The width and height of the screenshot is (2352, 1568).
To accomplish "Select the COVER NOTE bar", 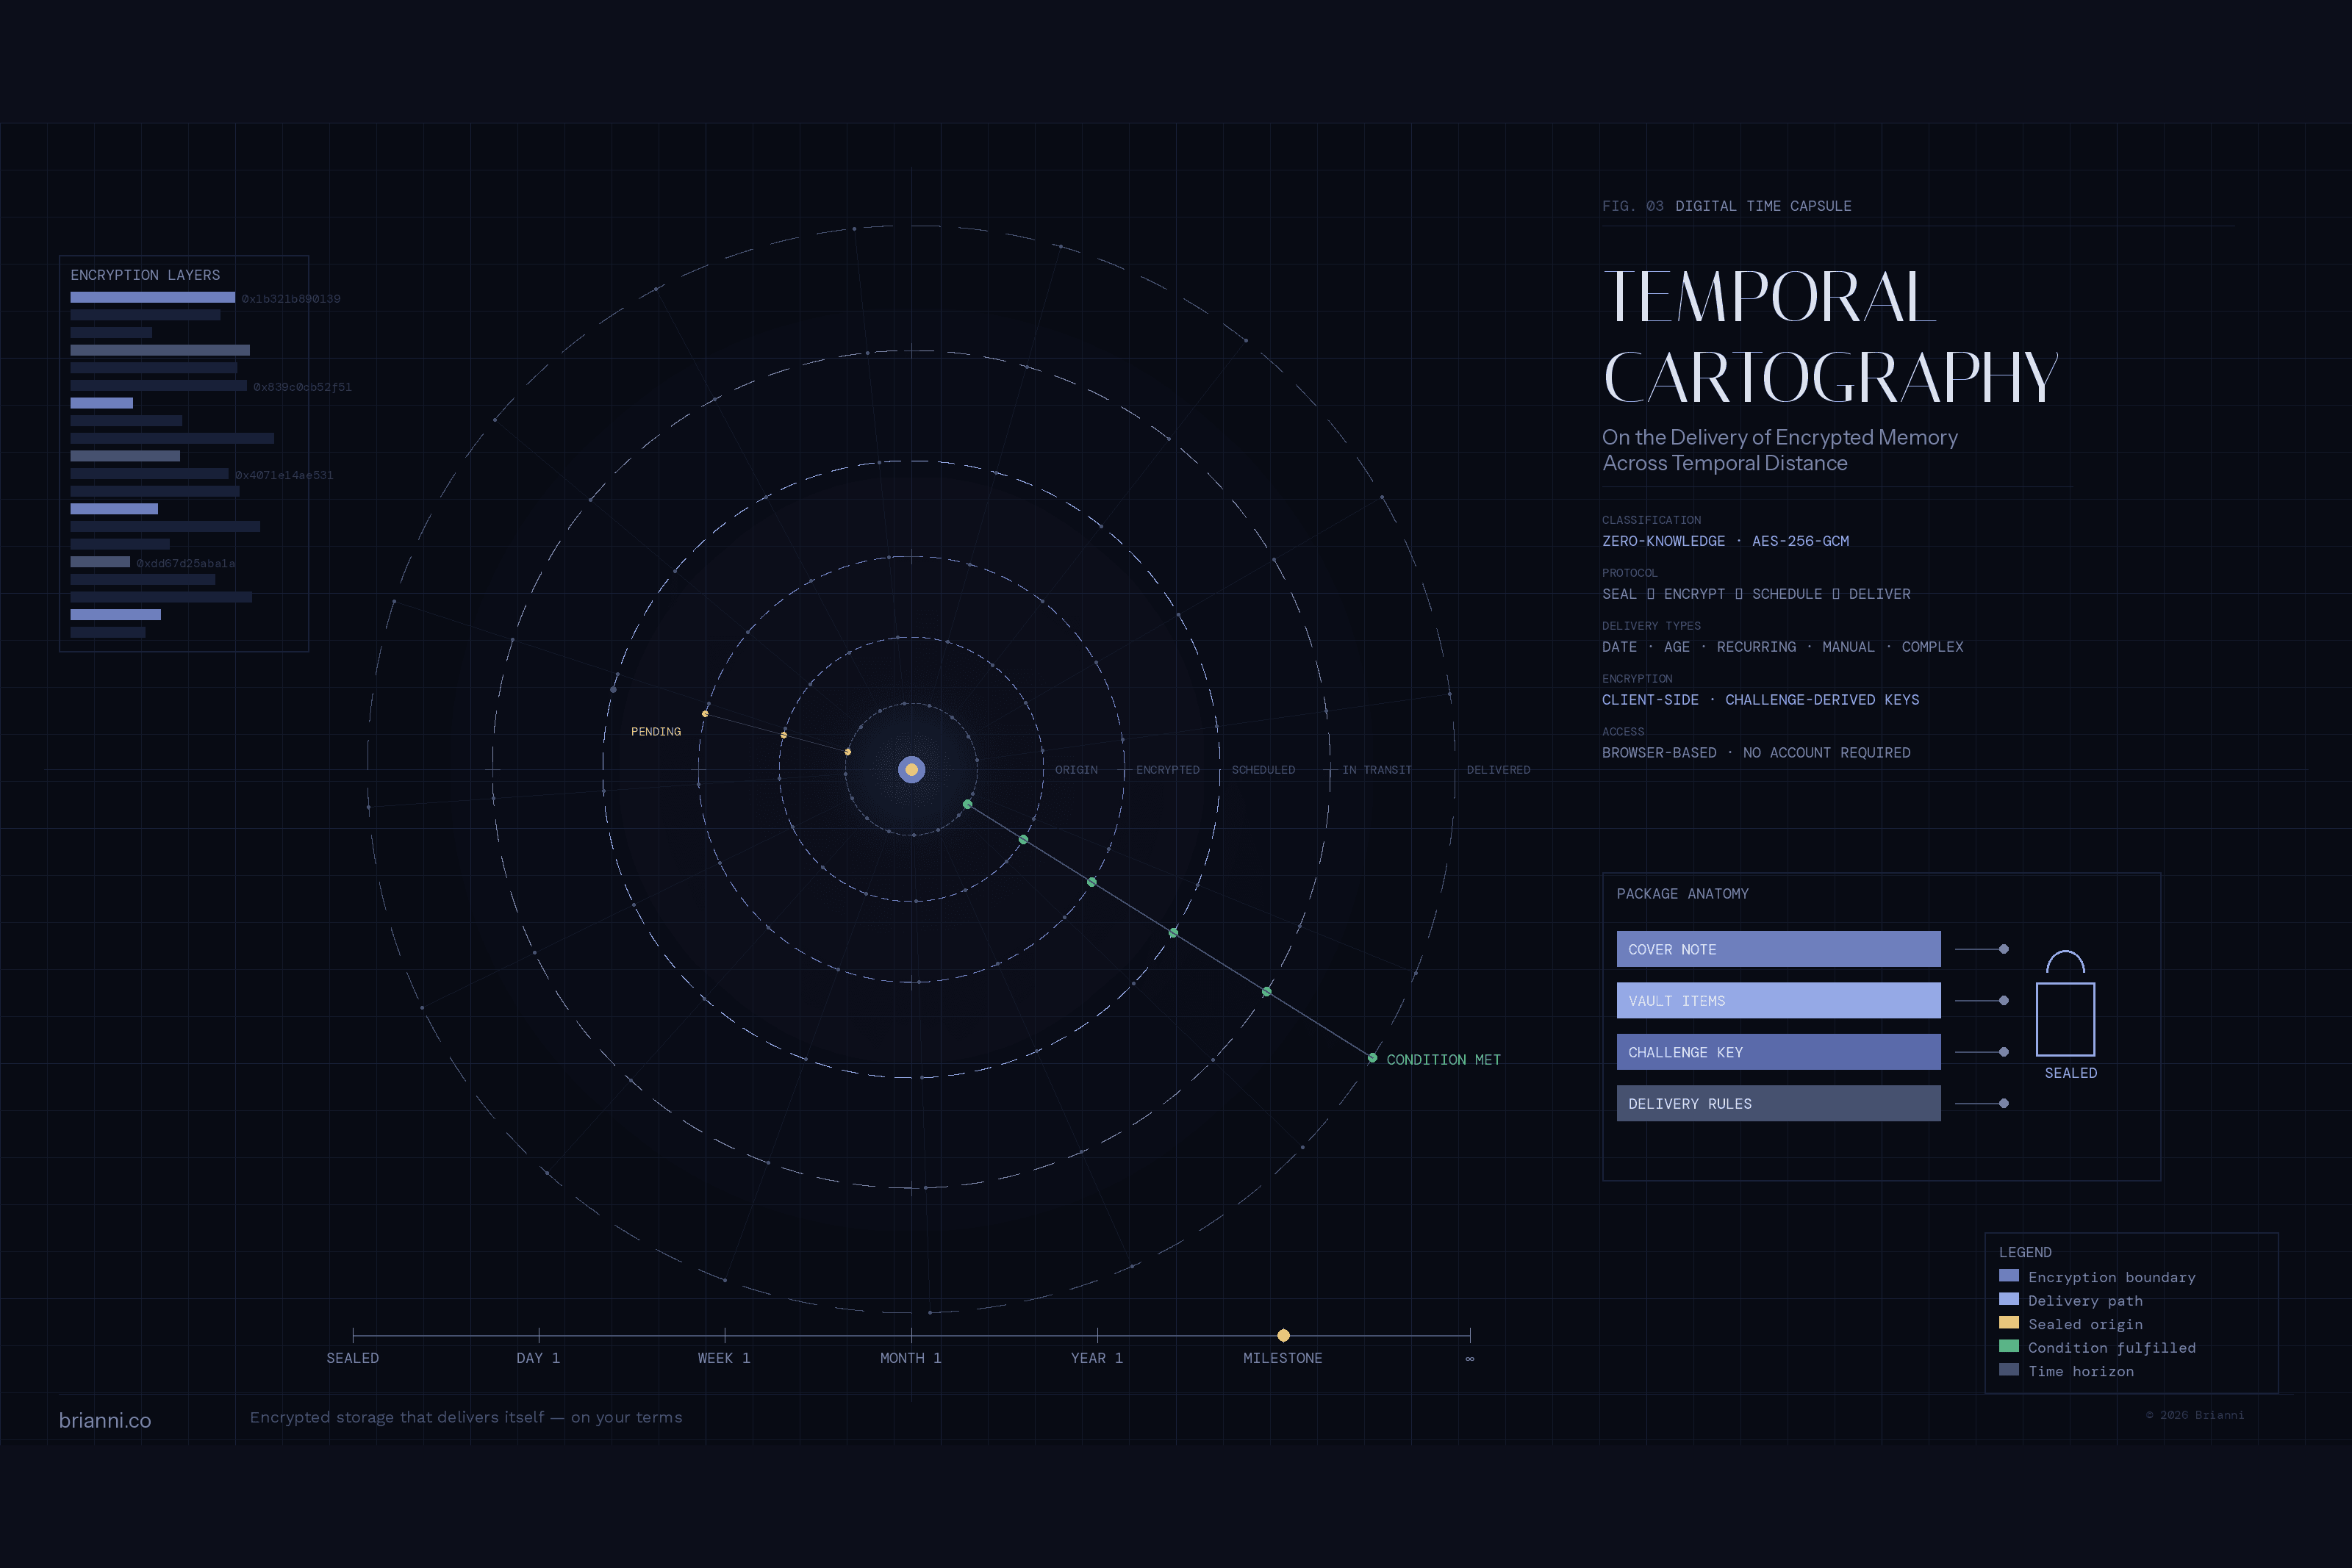I will (1778, 949).
